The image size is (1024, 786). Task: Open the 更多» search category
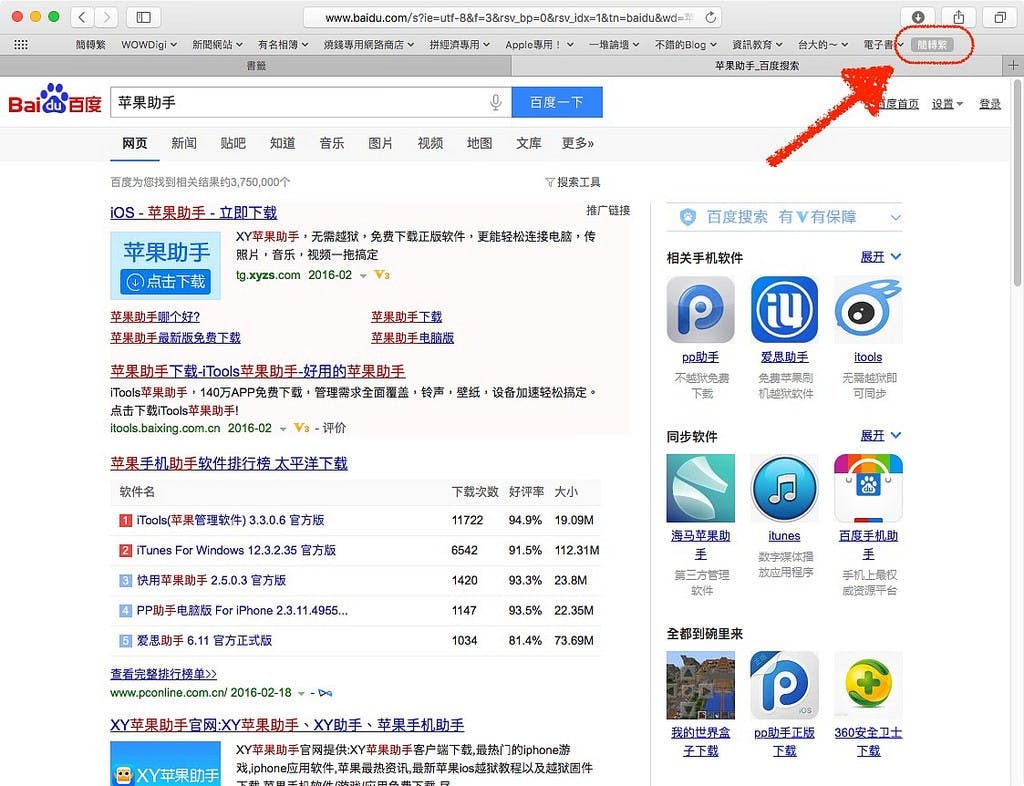(577, 143)
